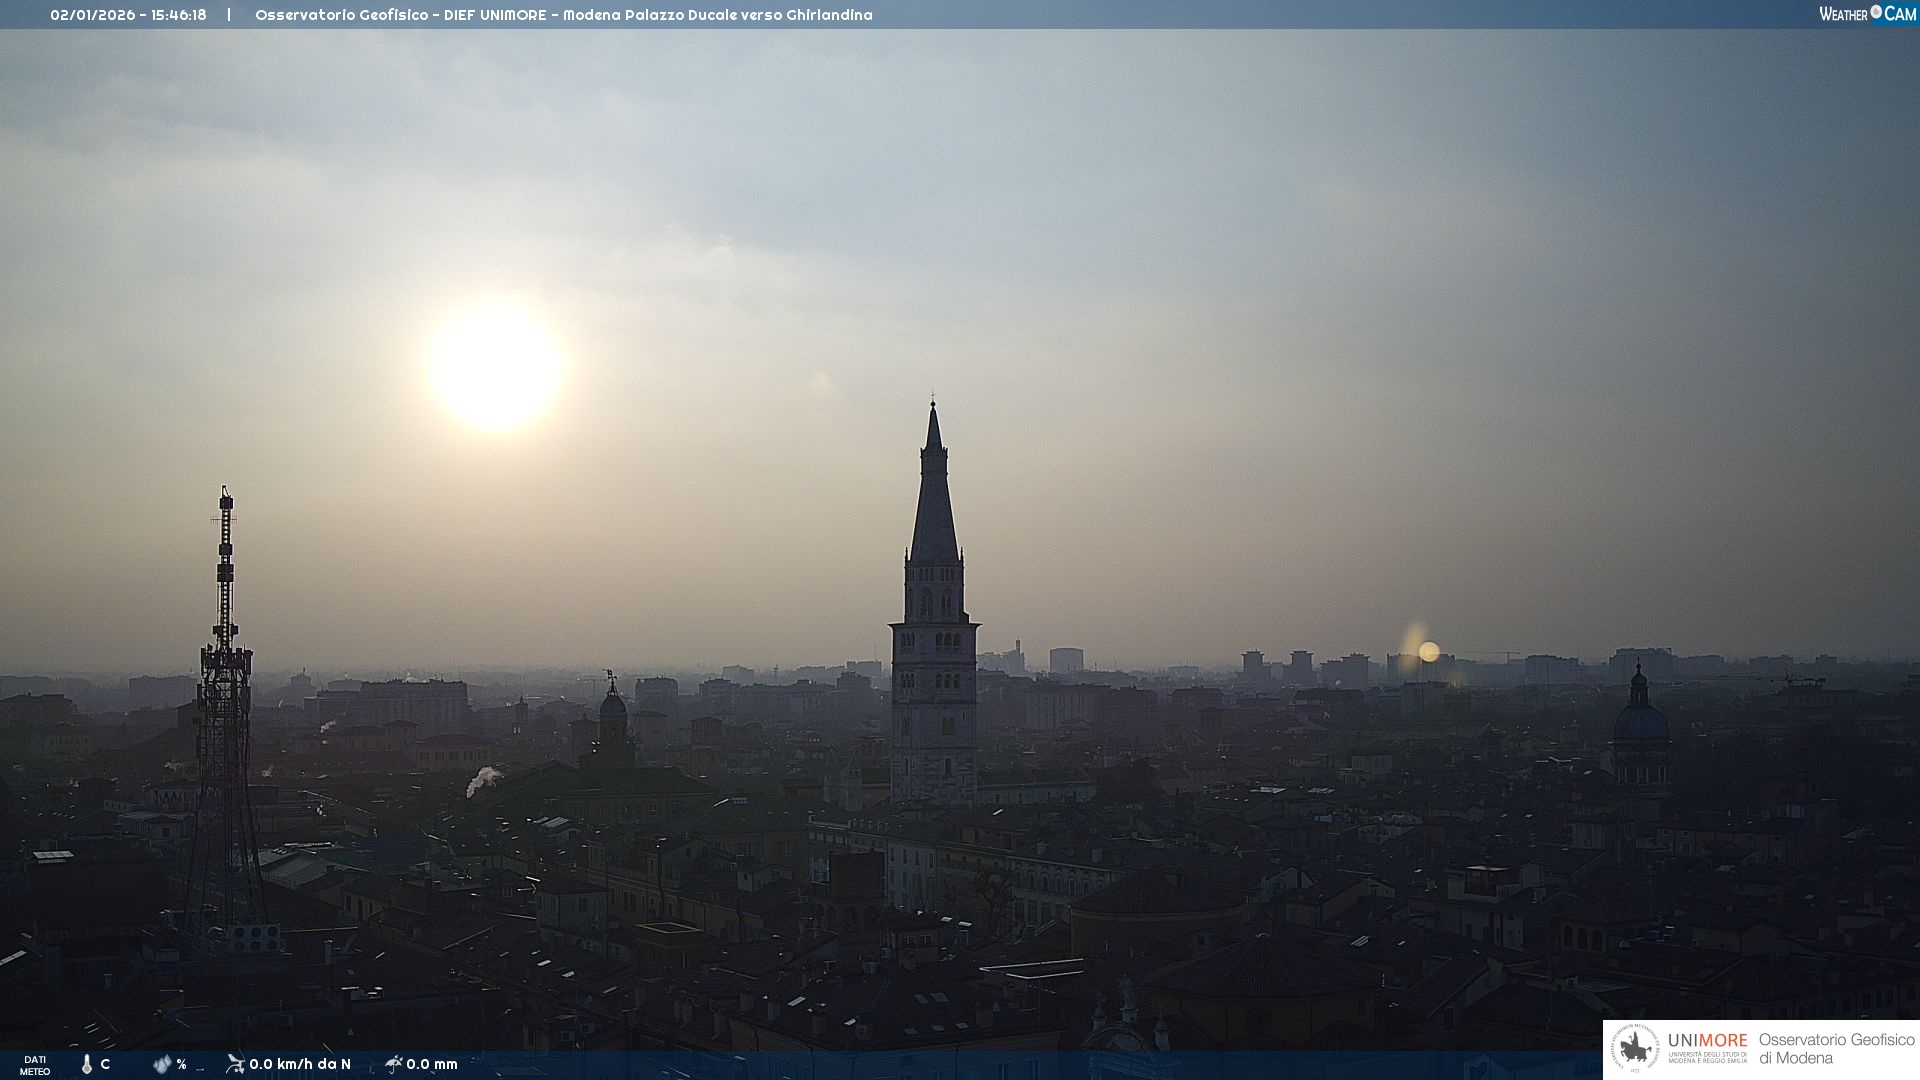The width and height of the screenshot is (1920, 1080).
Task: Click the wind anemometer icon
Action: coord(235,1064)
